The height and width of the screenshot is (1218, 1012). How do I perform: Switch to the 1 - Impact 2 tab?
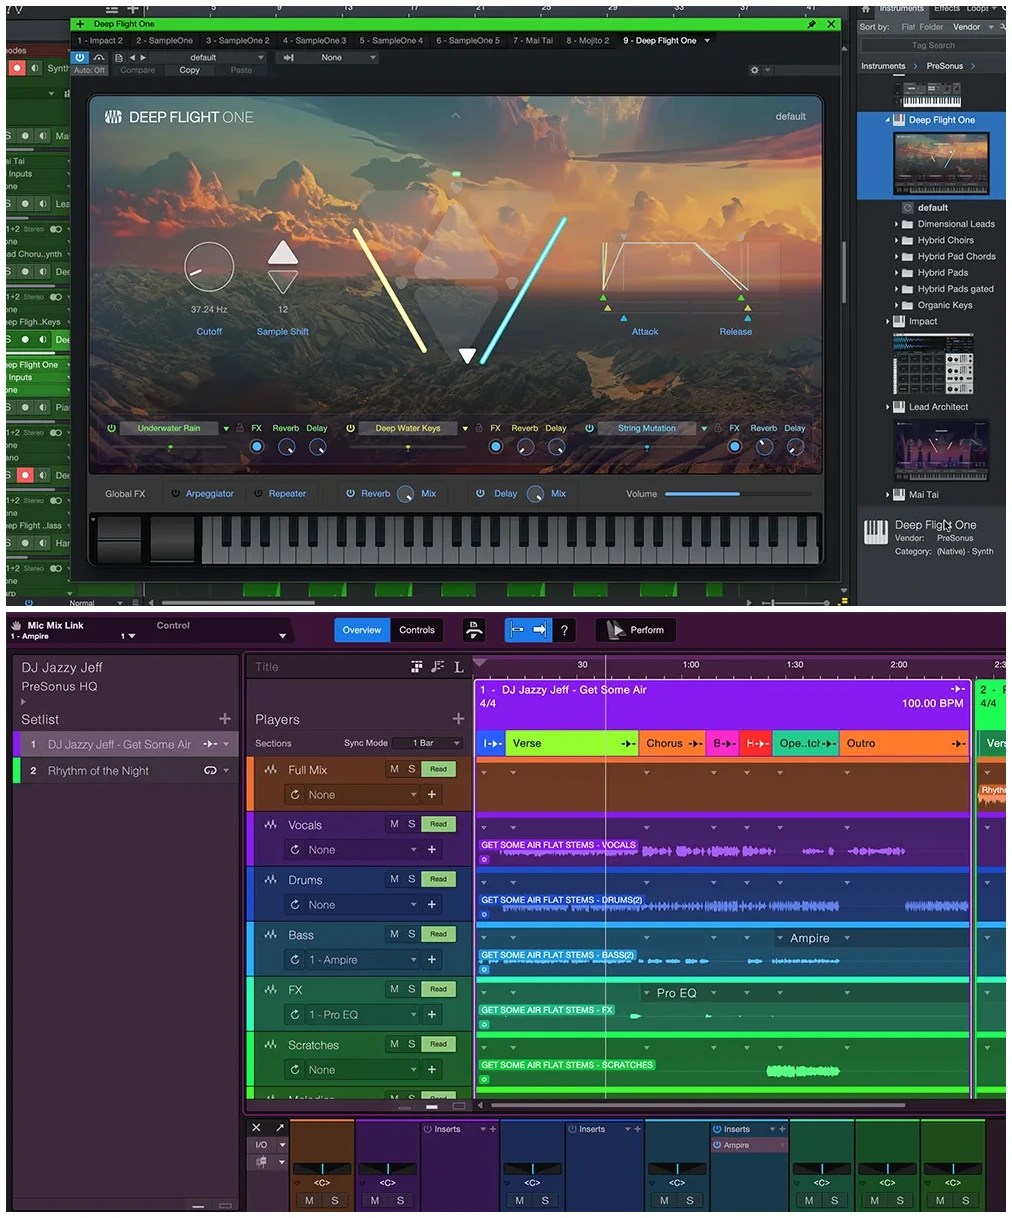coord(100,41)
